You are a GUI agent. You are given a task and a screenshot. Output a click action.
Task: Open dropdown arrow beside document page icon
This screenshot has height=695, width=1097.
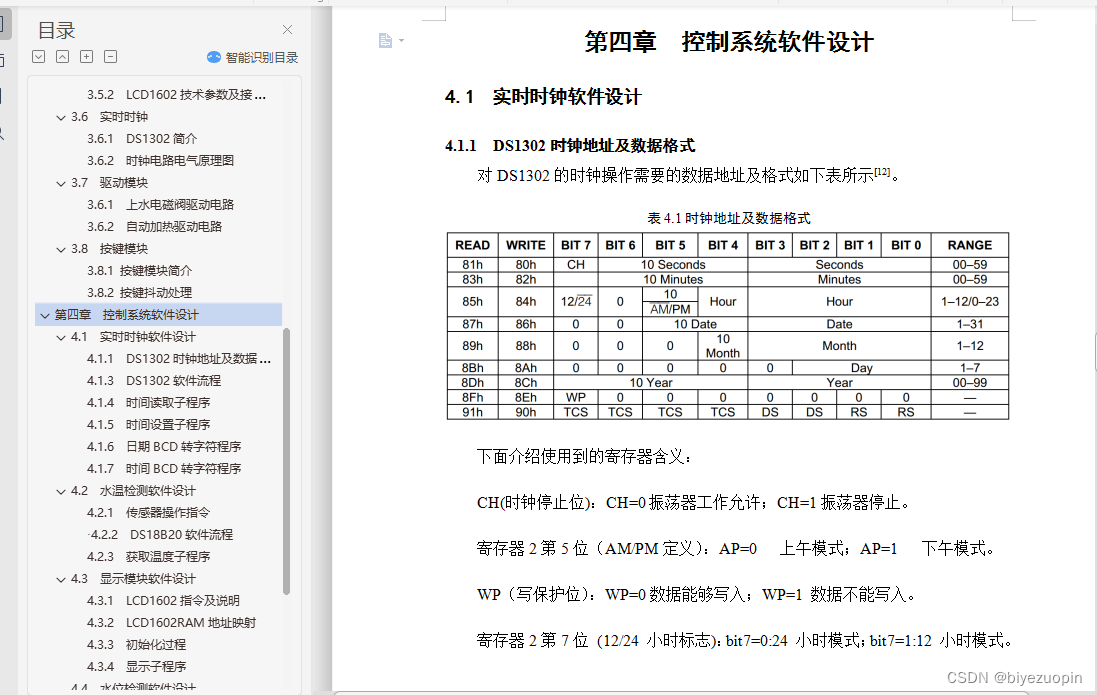click(x=402, y=41)
